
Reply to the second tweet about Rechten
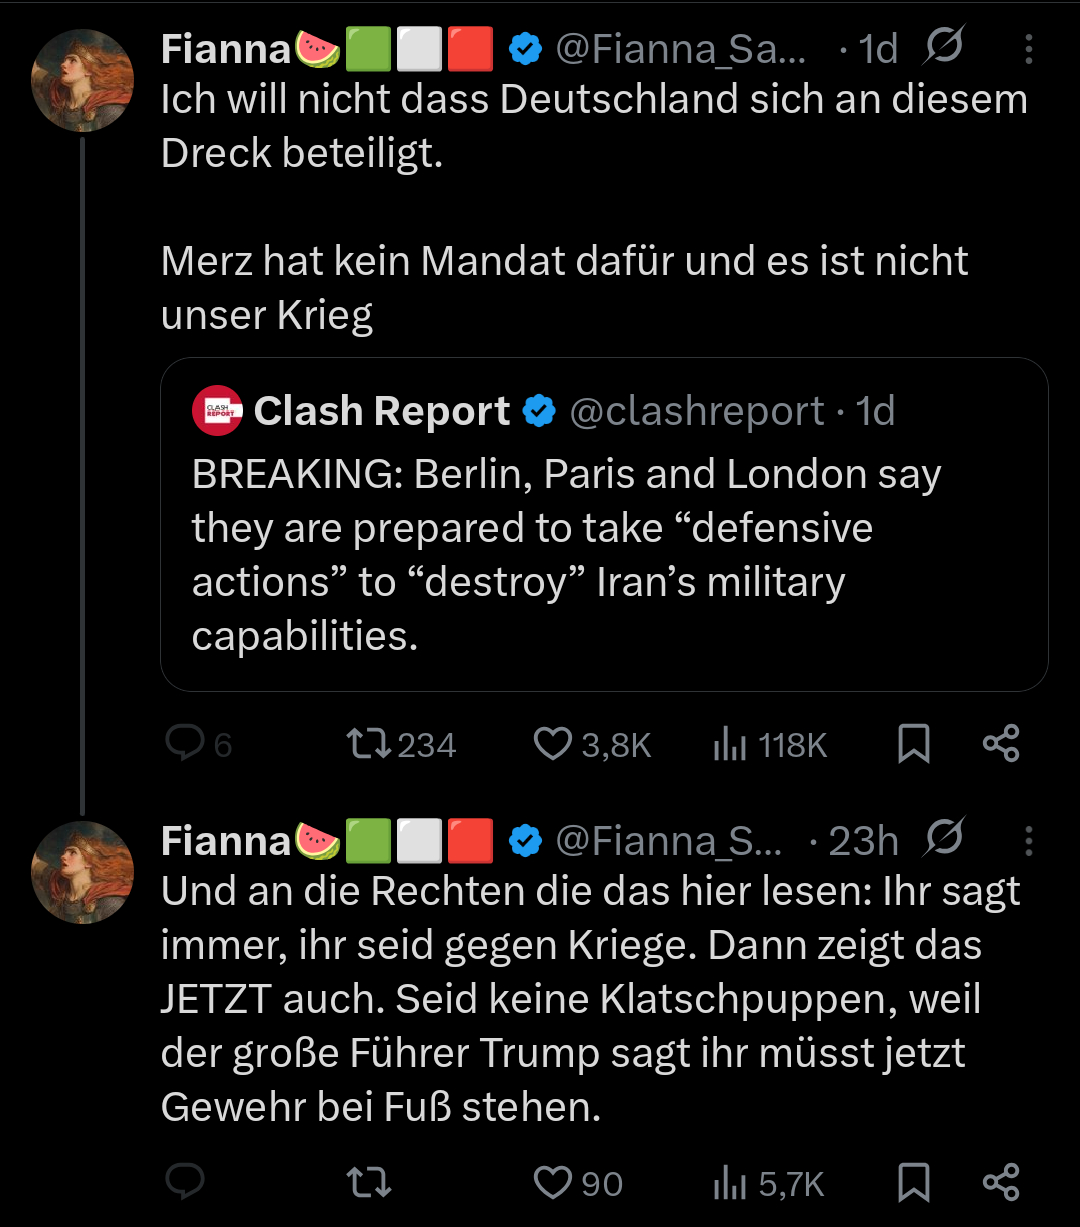pyautogui.click(x=185, y=1183)
